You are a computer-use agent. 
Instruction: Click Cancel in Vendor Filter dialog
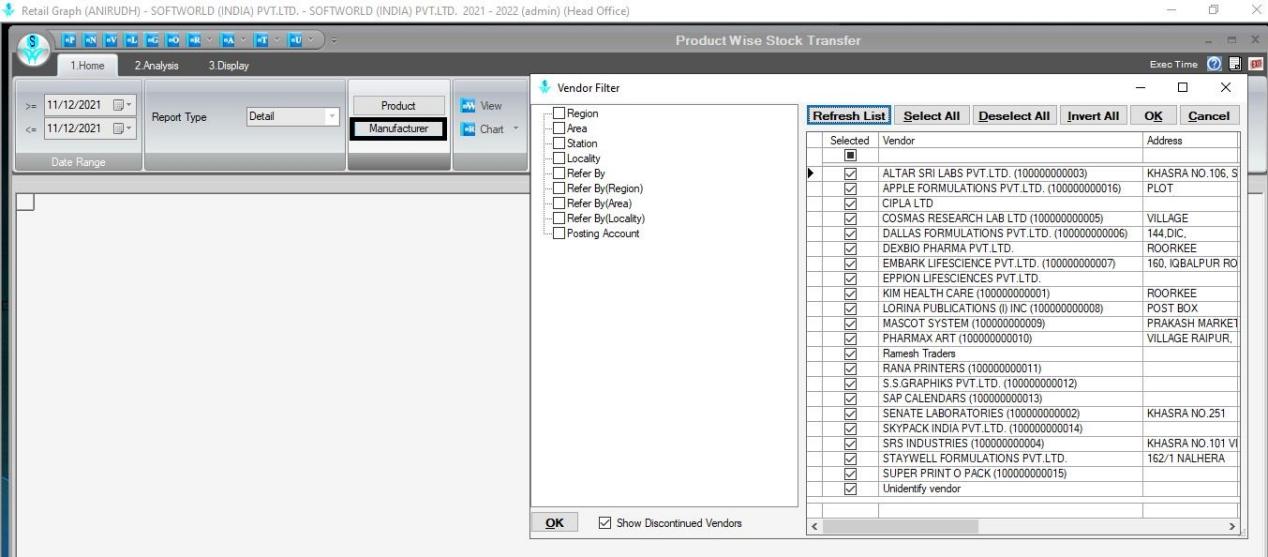(1208, 116)
